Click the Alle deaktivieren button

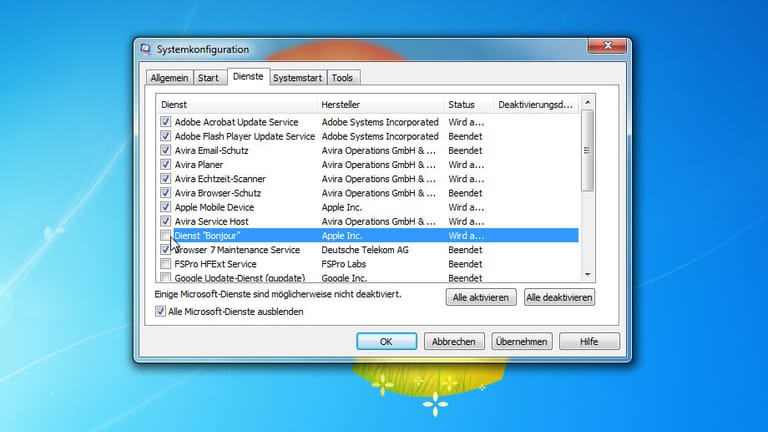coord(559,297)
